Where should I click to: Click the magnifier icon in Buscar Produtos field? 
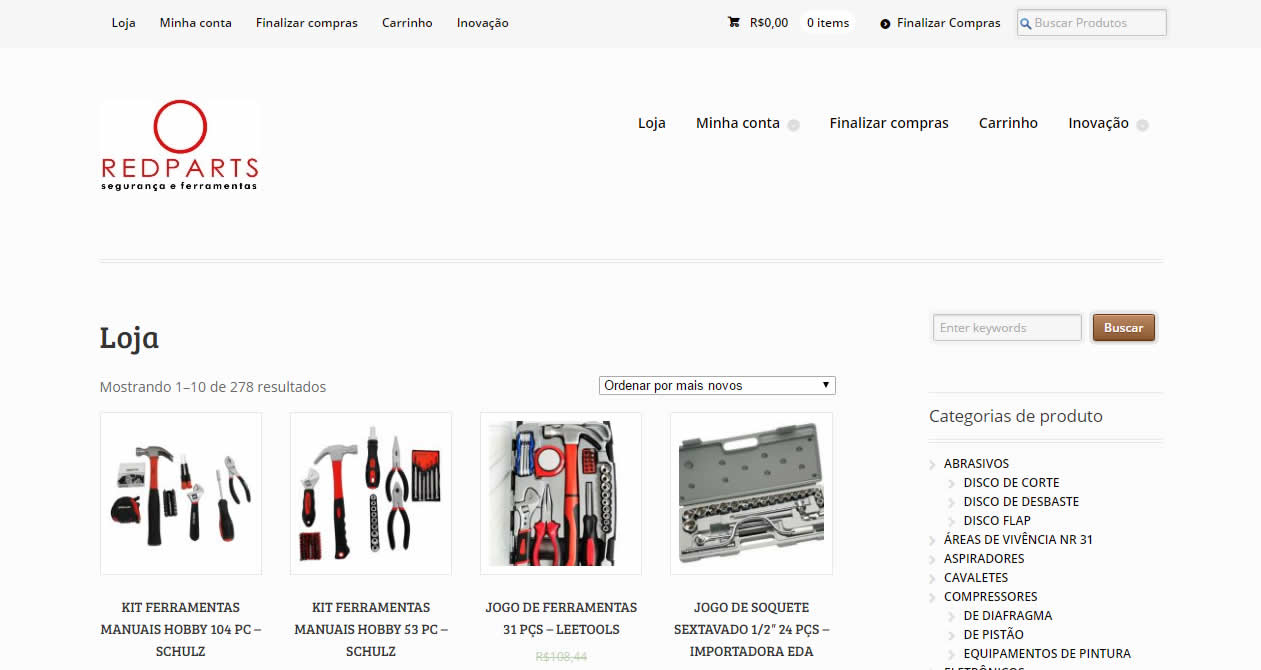pos(1025,23)
